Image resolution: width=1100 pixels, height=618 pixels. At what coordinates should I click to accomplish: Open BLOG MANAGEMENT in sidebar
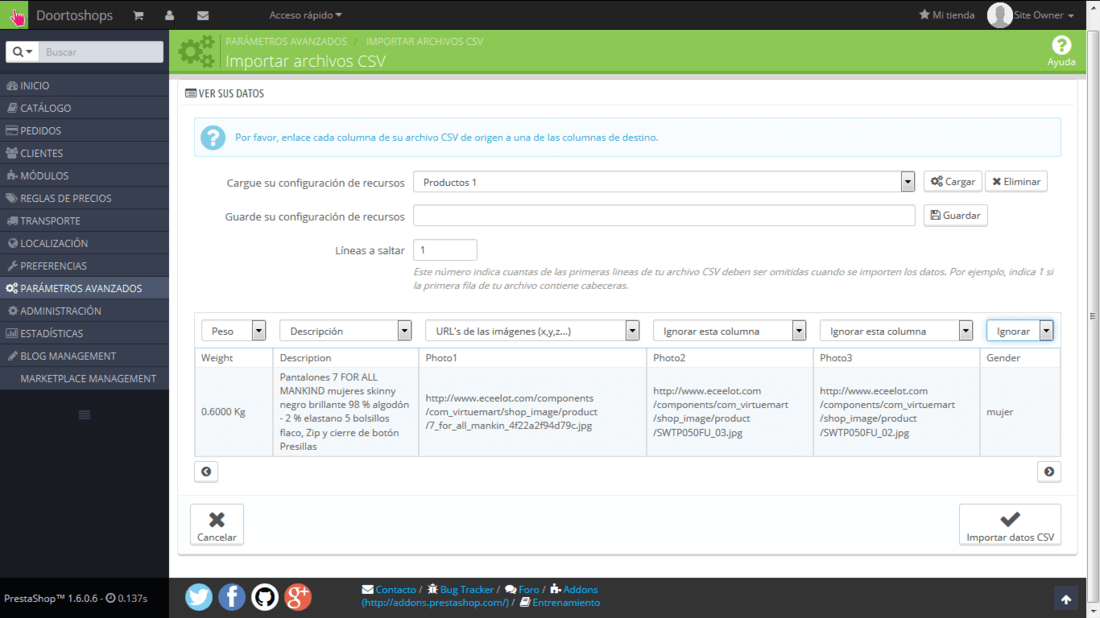(84, 356)
